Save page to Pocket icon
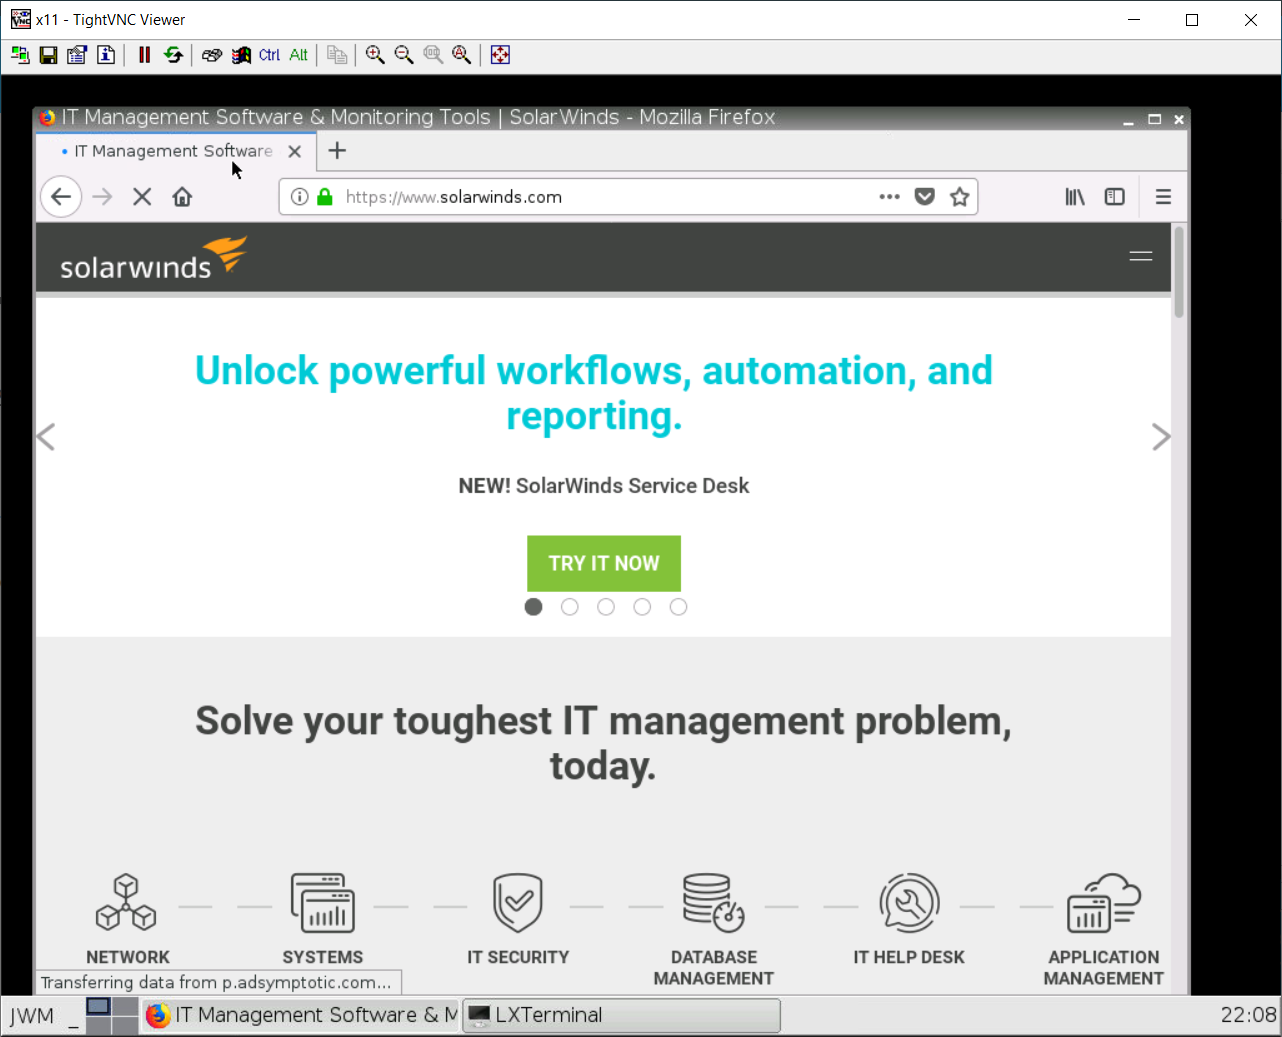This screenshot has width=1282, height=1037. pyautogui.click(x=925, y=197)
